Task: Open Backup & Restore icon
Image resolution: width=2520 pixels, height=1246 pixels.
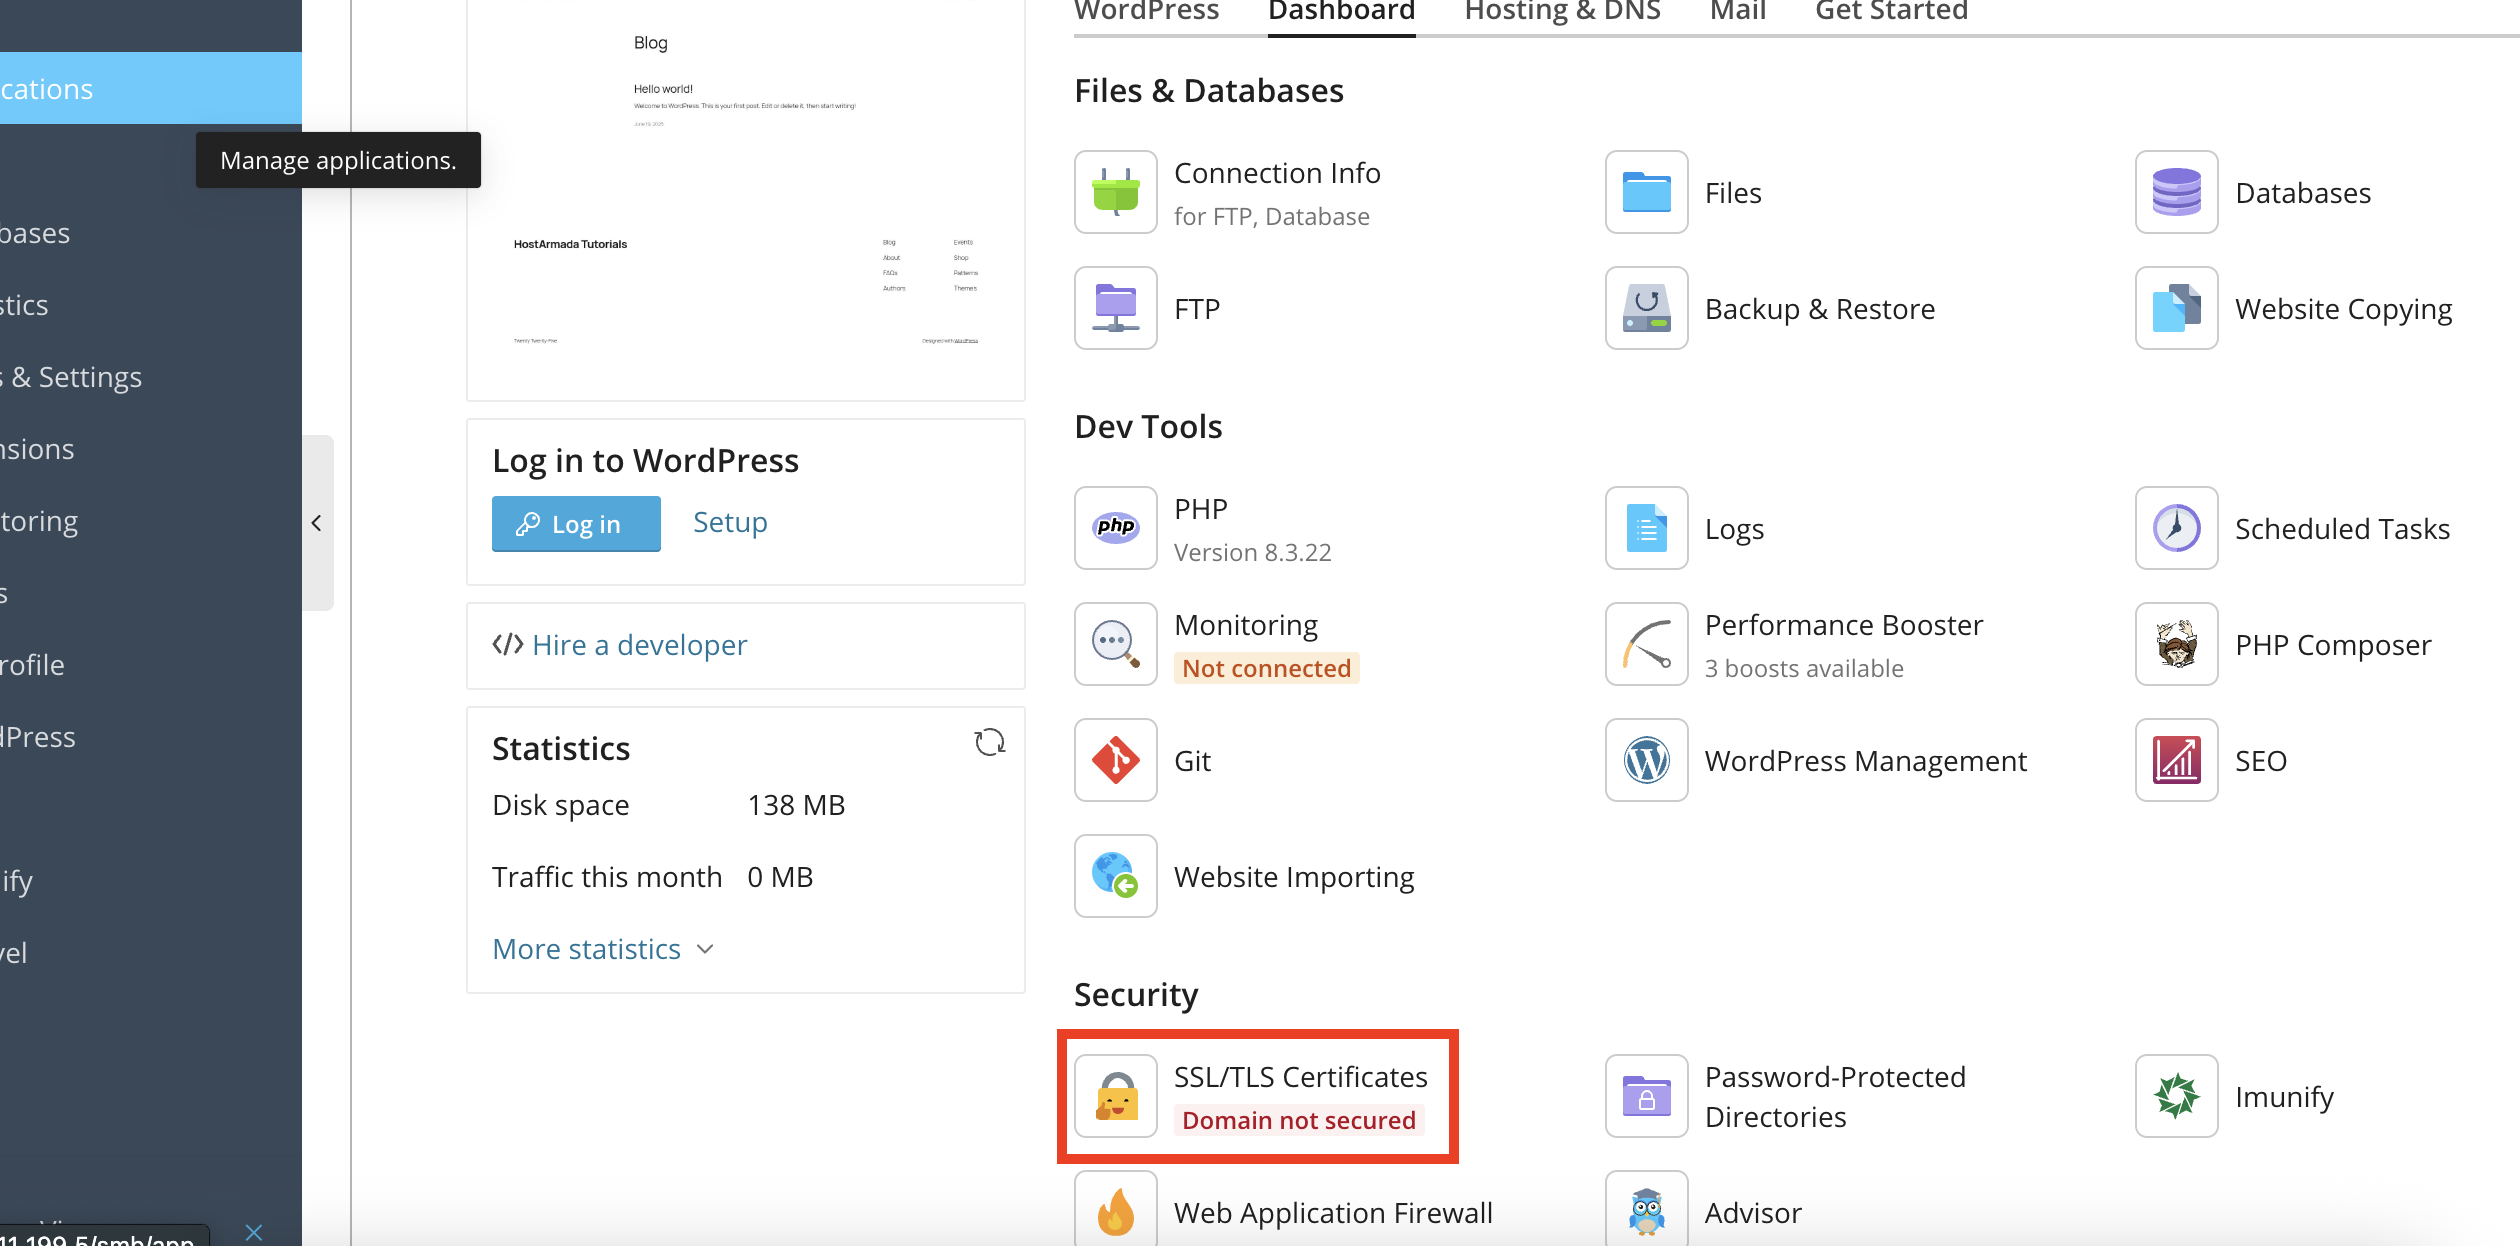Action: tap(1645, 308)
